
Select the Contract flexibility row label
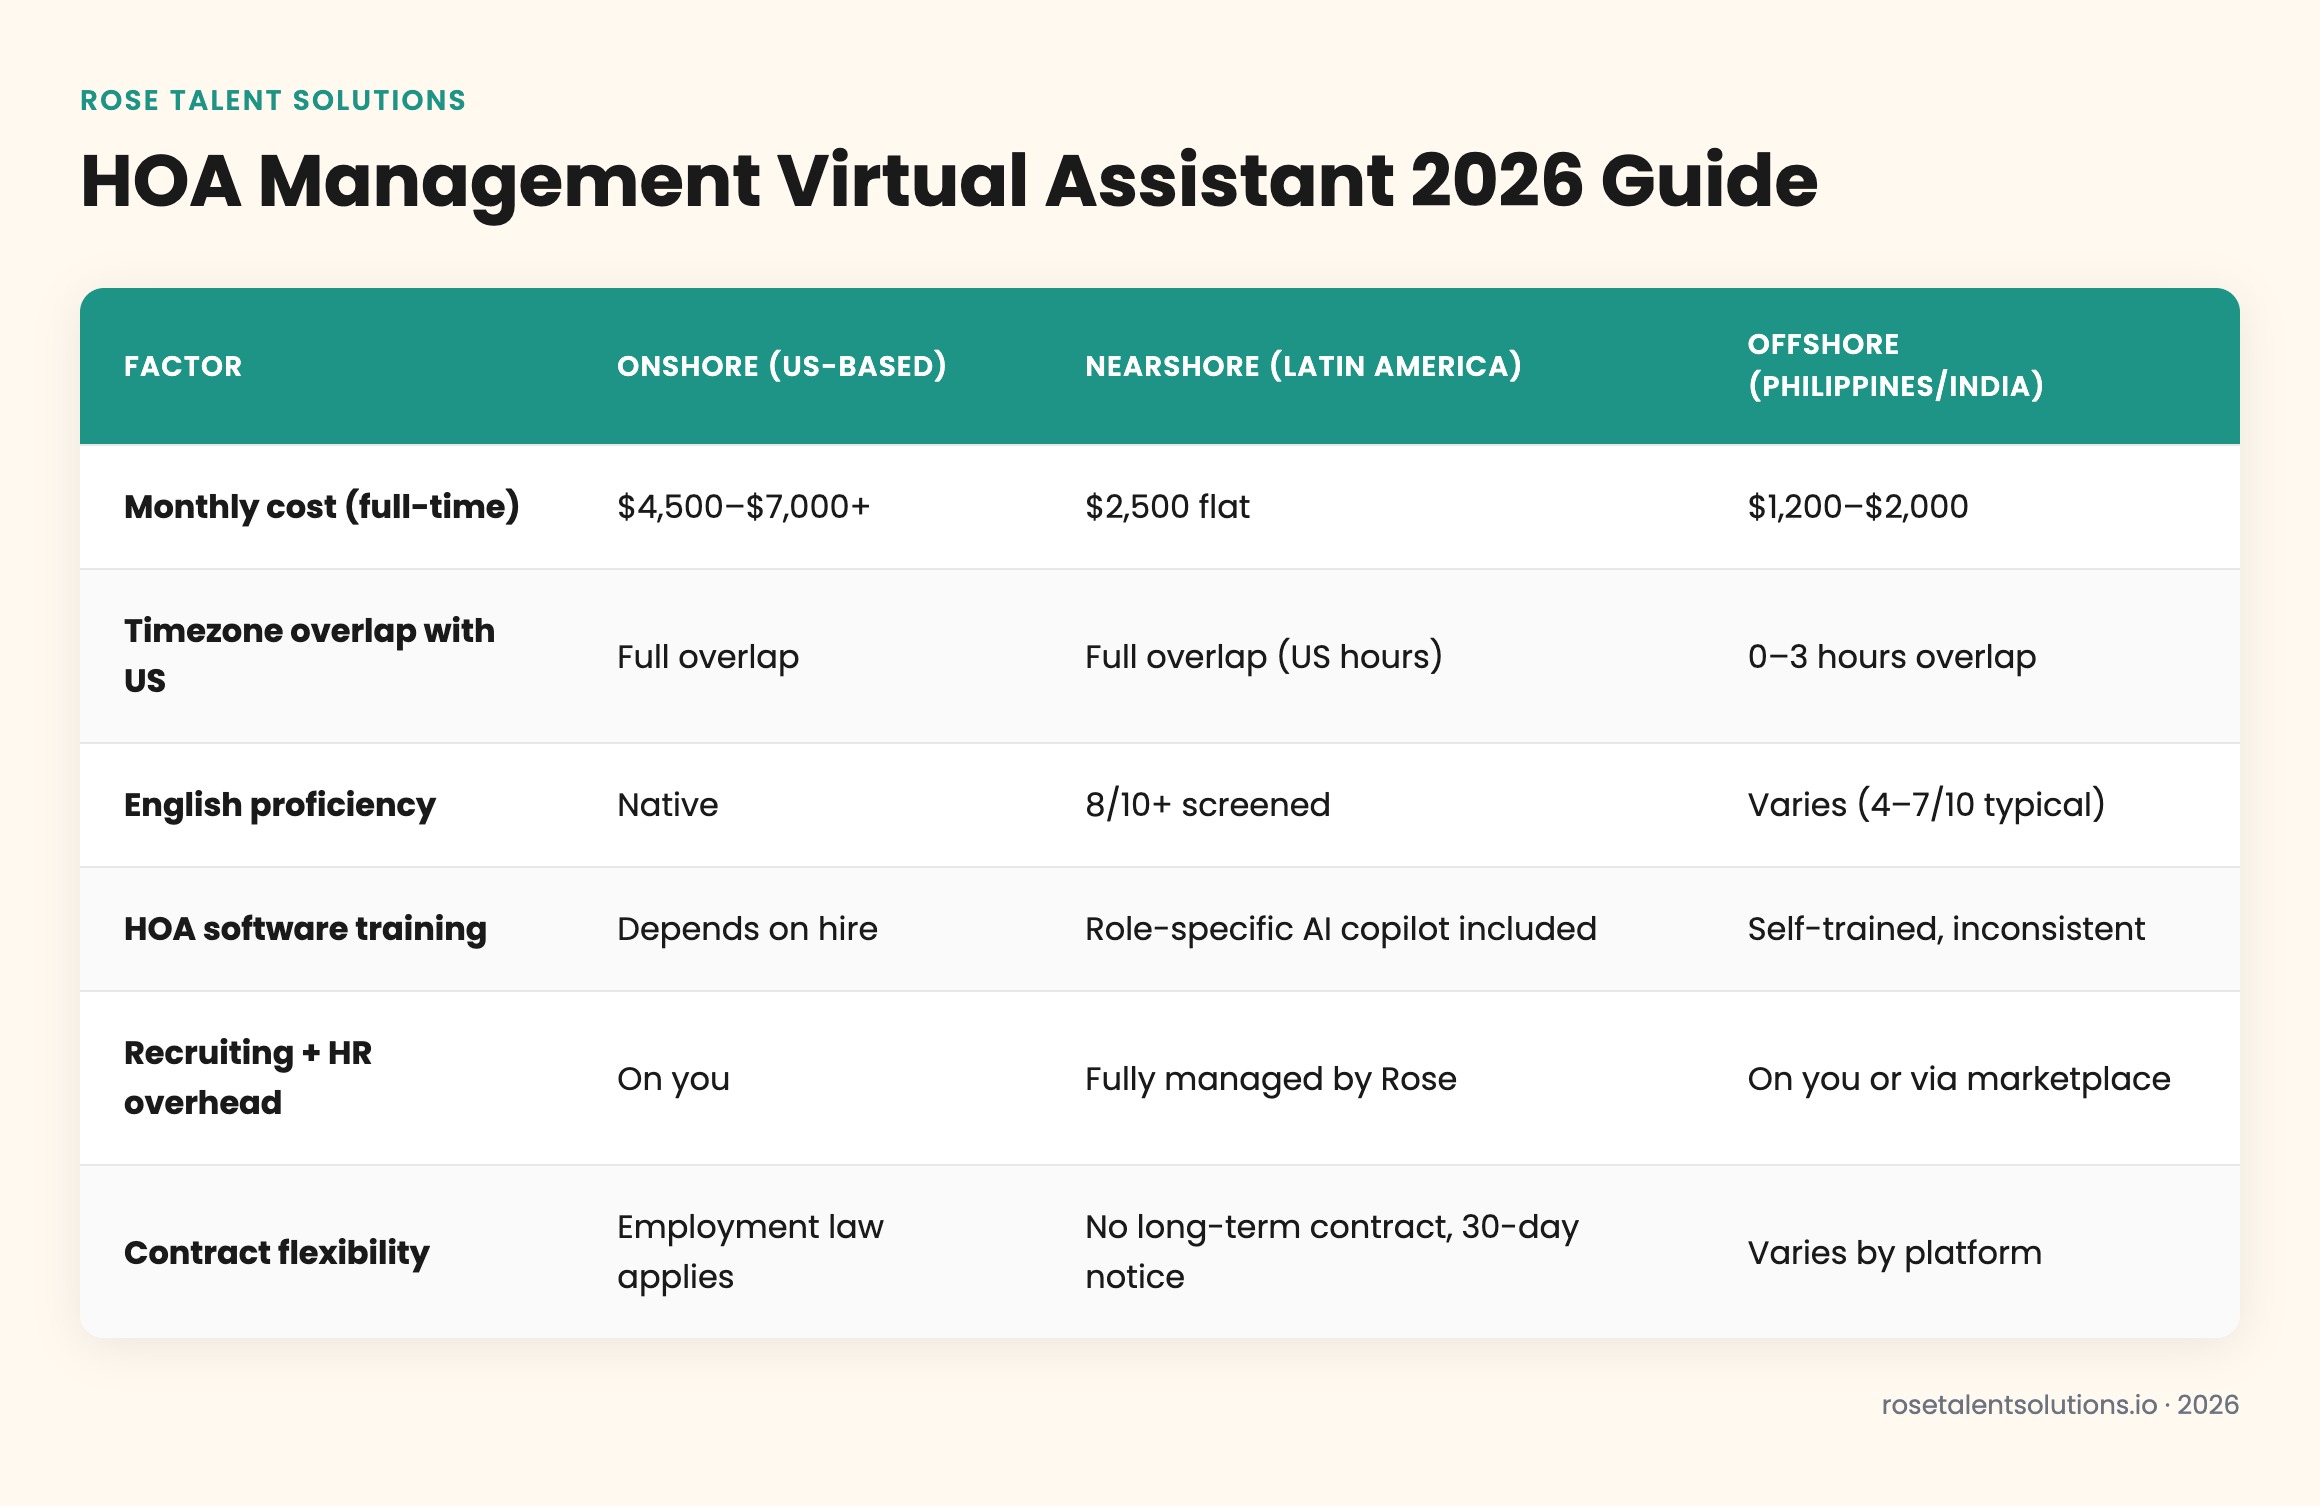coord(277,1253)
